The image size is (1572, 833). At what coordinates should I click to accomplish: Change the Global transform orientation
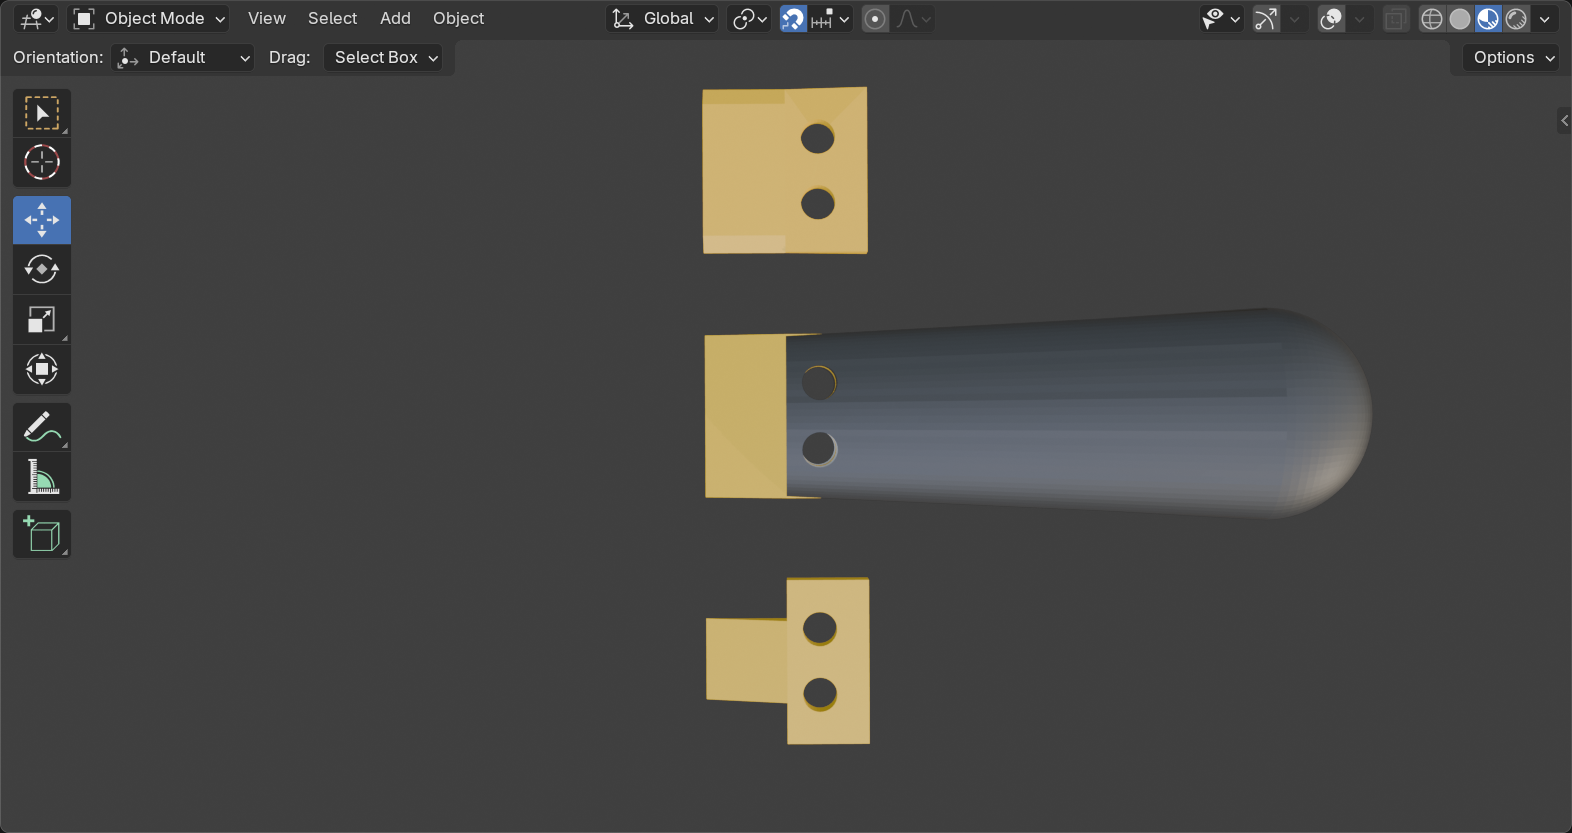(662, 18)
